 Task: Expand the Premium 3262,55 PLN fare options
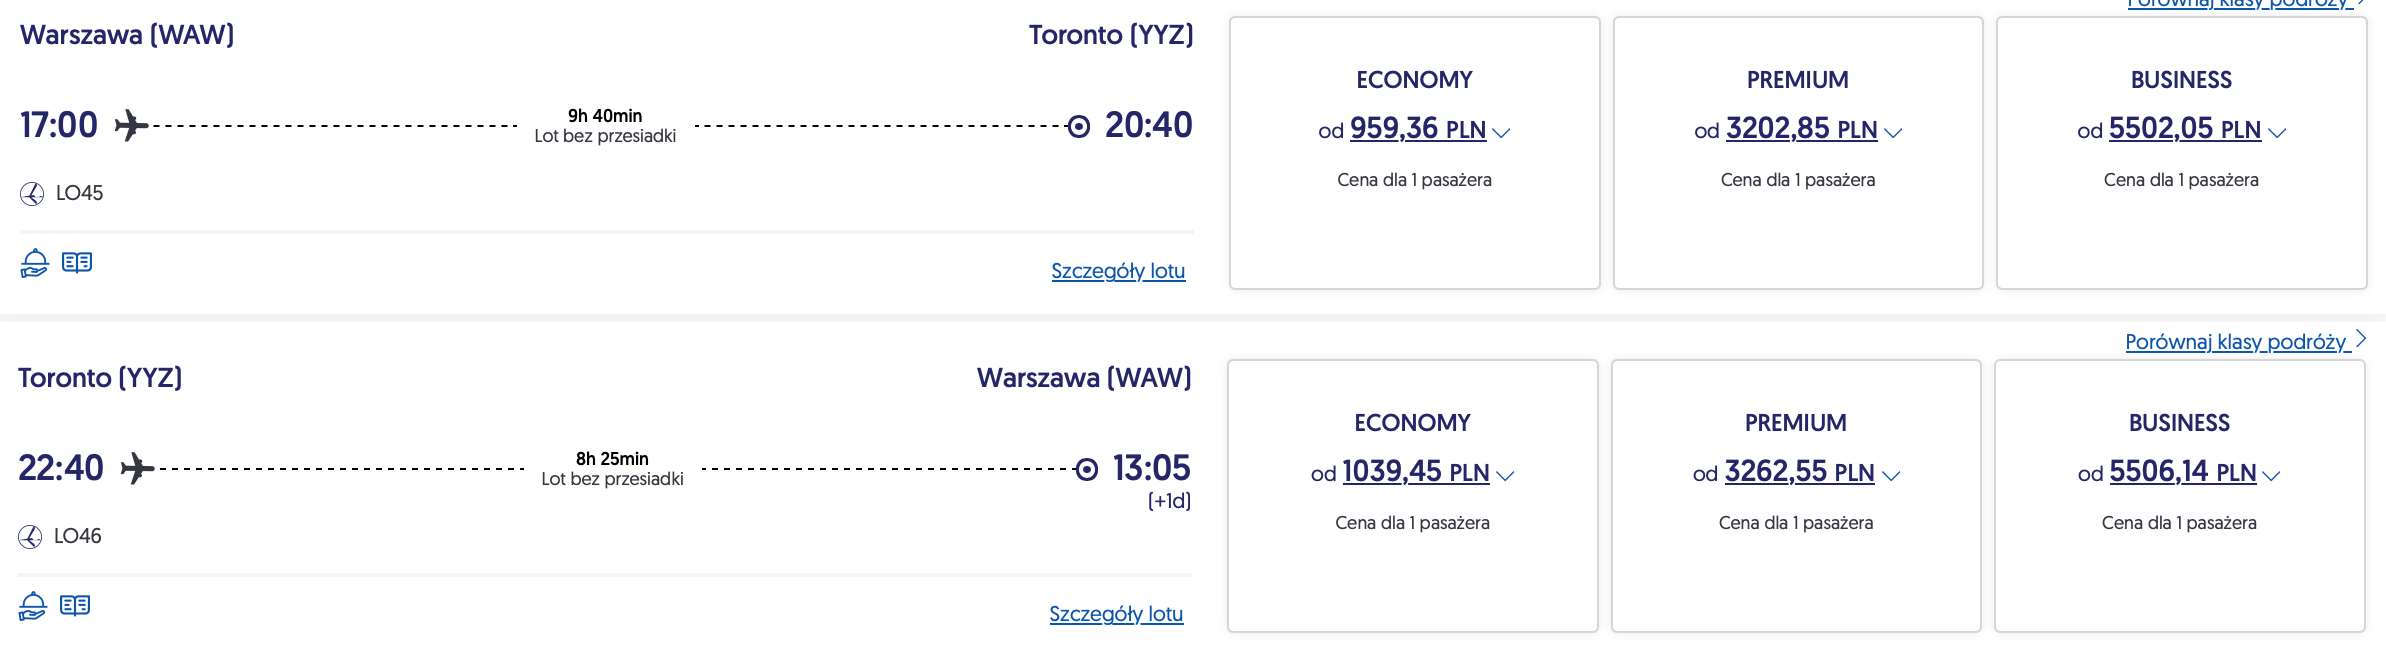[x=1891, y=475]
